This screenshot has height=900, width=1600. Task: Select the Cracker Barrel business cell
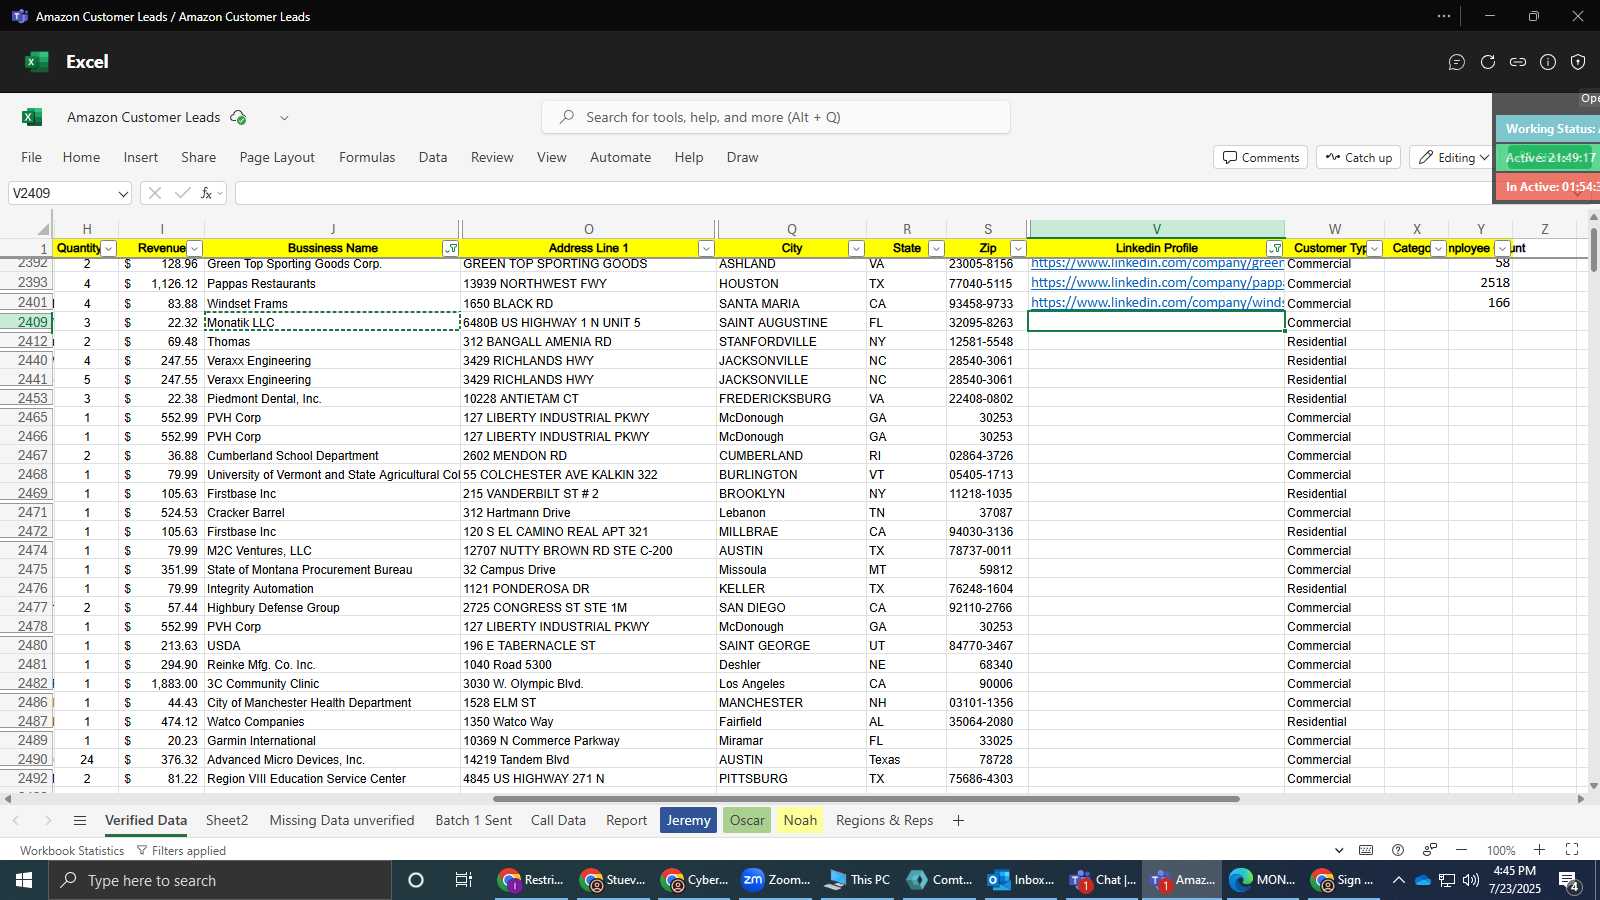click(332, 513)
